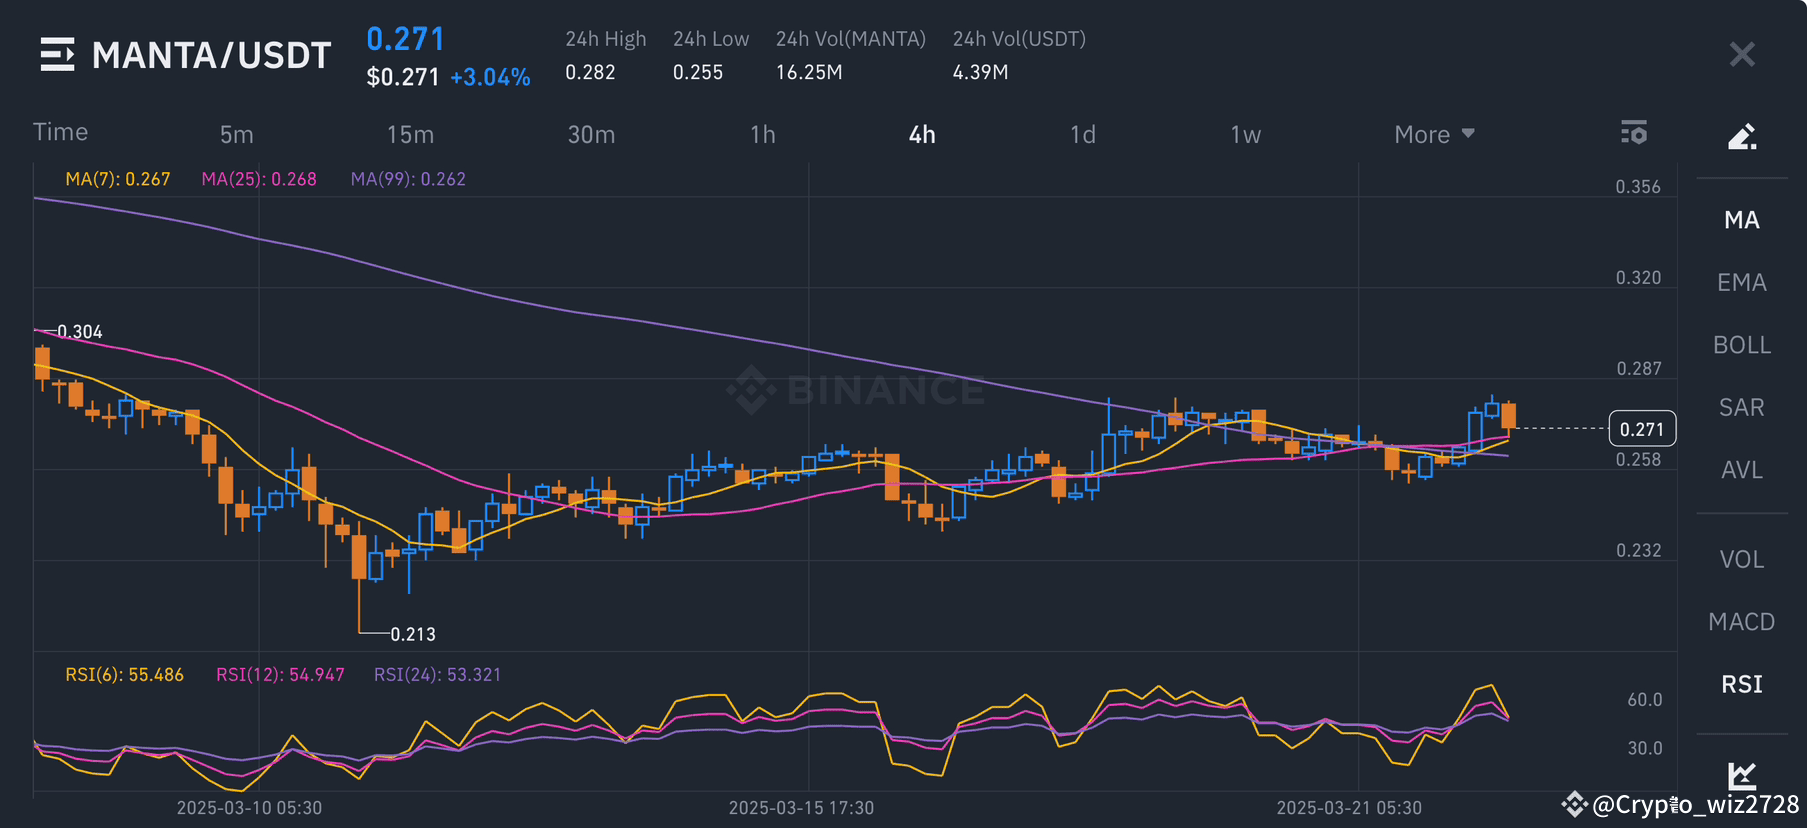Click the RSI 30.0 axis label
Screen dimensions: 1807x828
click(1645, 748)
